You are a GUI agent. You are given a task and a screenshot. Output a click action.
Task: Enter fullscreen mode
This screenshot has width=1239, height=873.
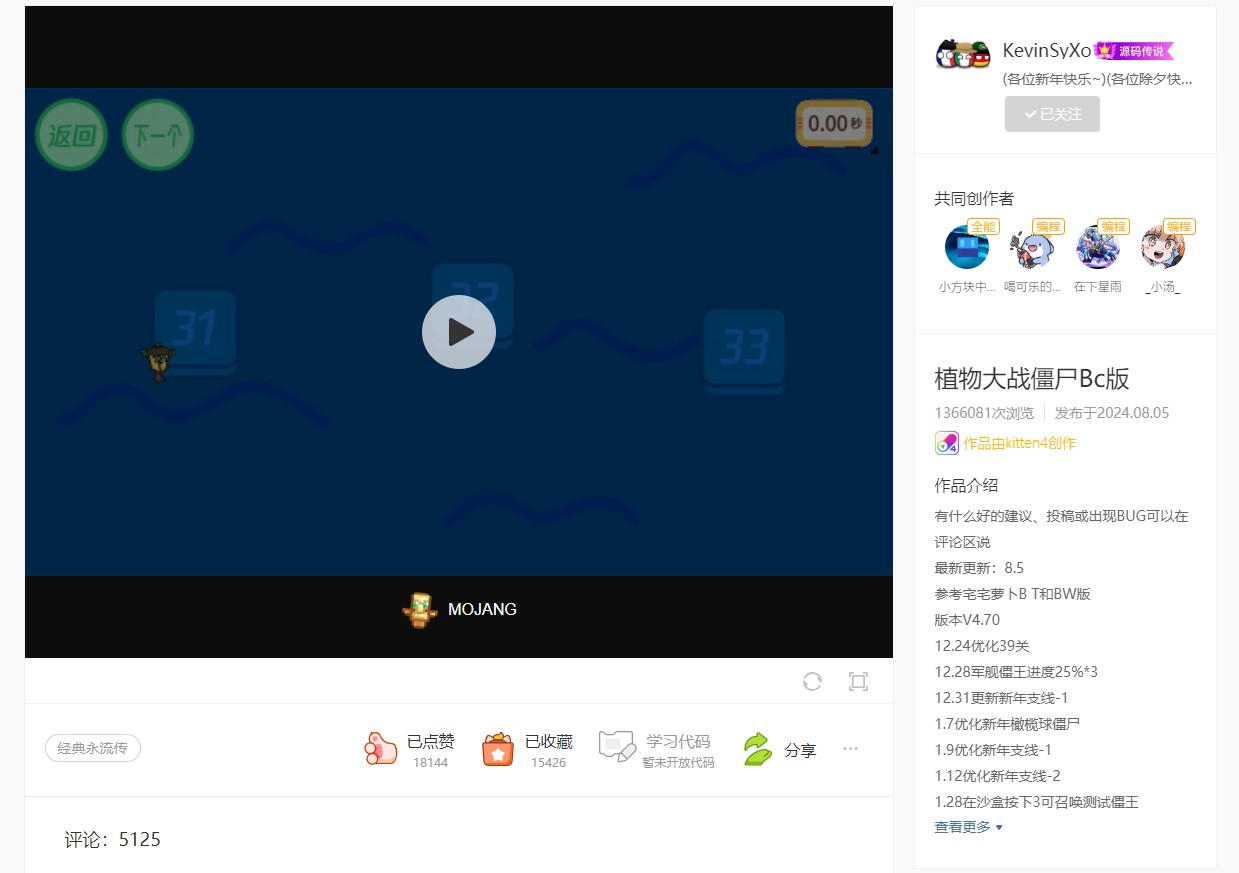click(x=858, y=681)
